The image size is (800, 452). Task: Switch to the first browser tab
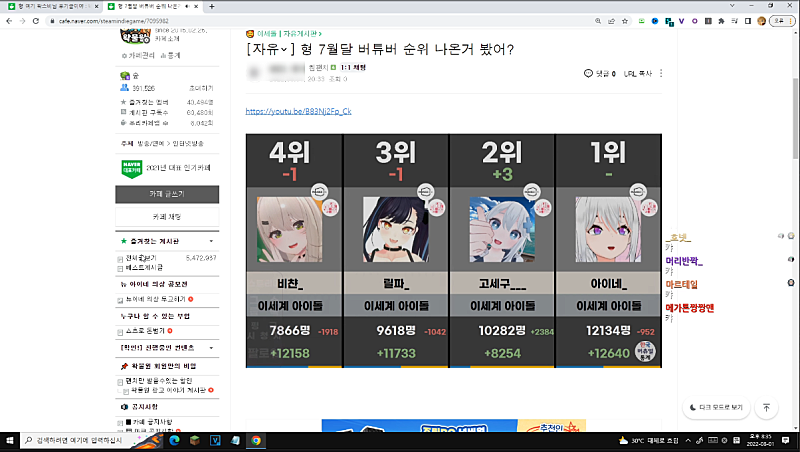pyautogui.click(x=53, y=6)
